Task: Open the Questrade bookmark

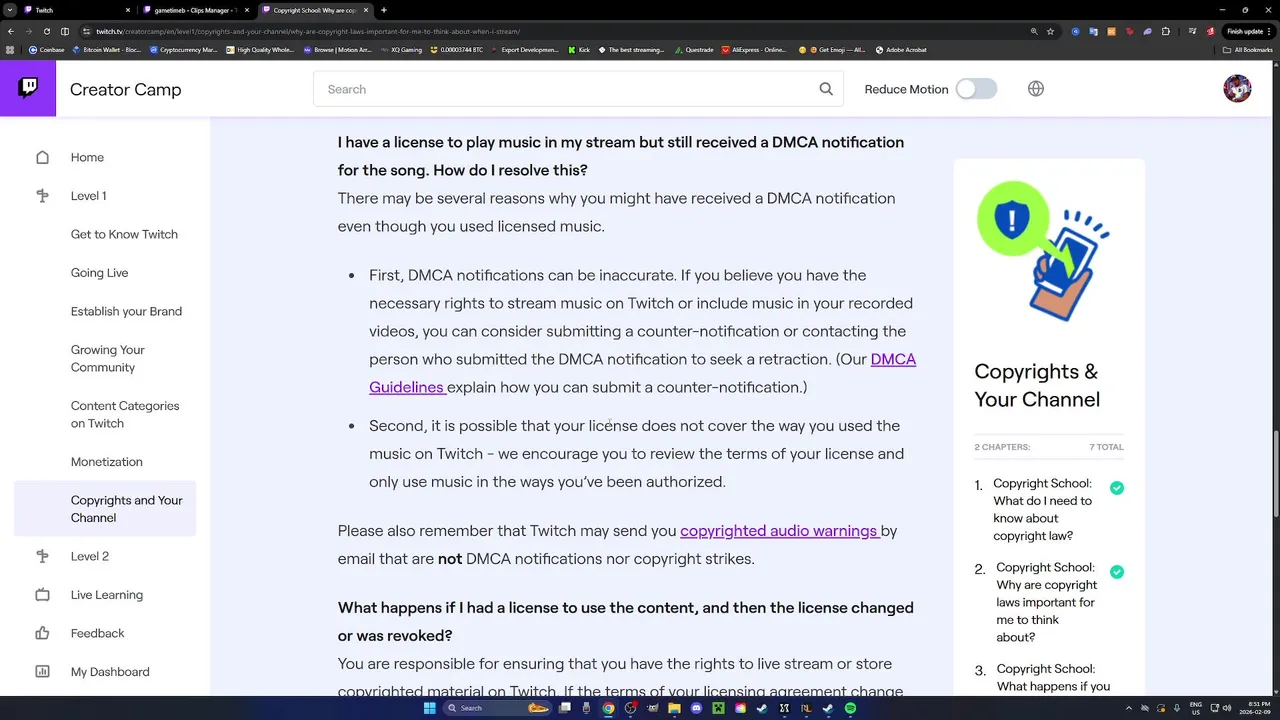Action: coord(694,49)
